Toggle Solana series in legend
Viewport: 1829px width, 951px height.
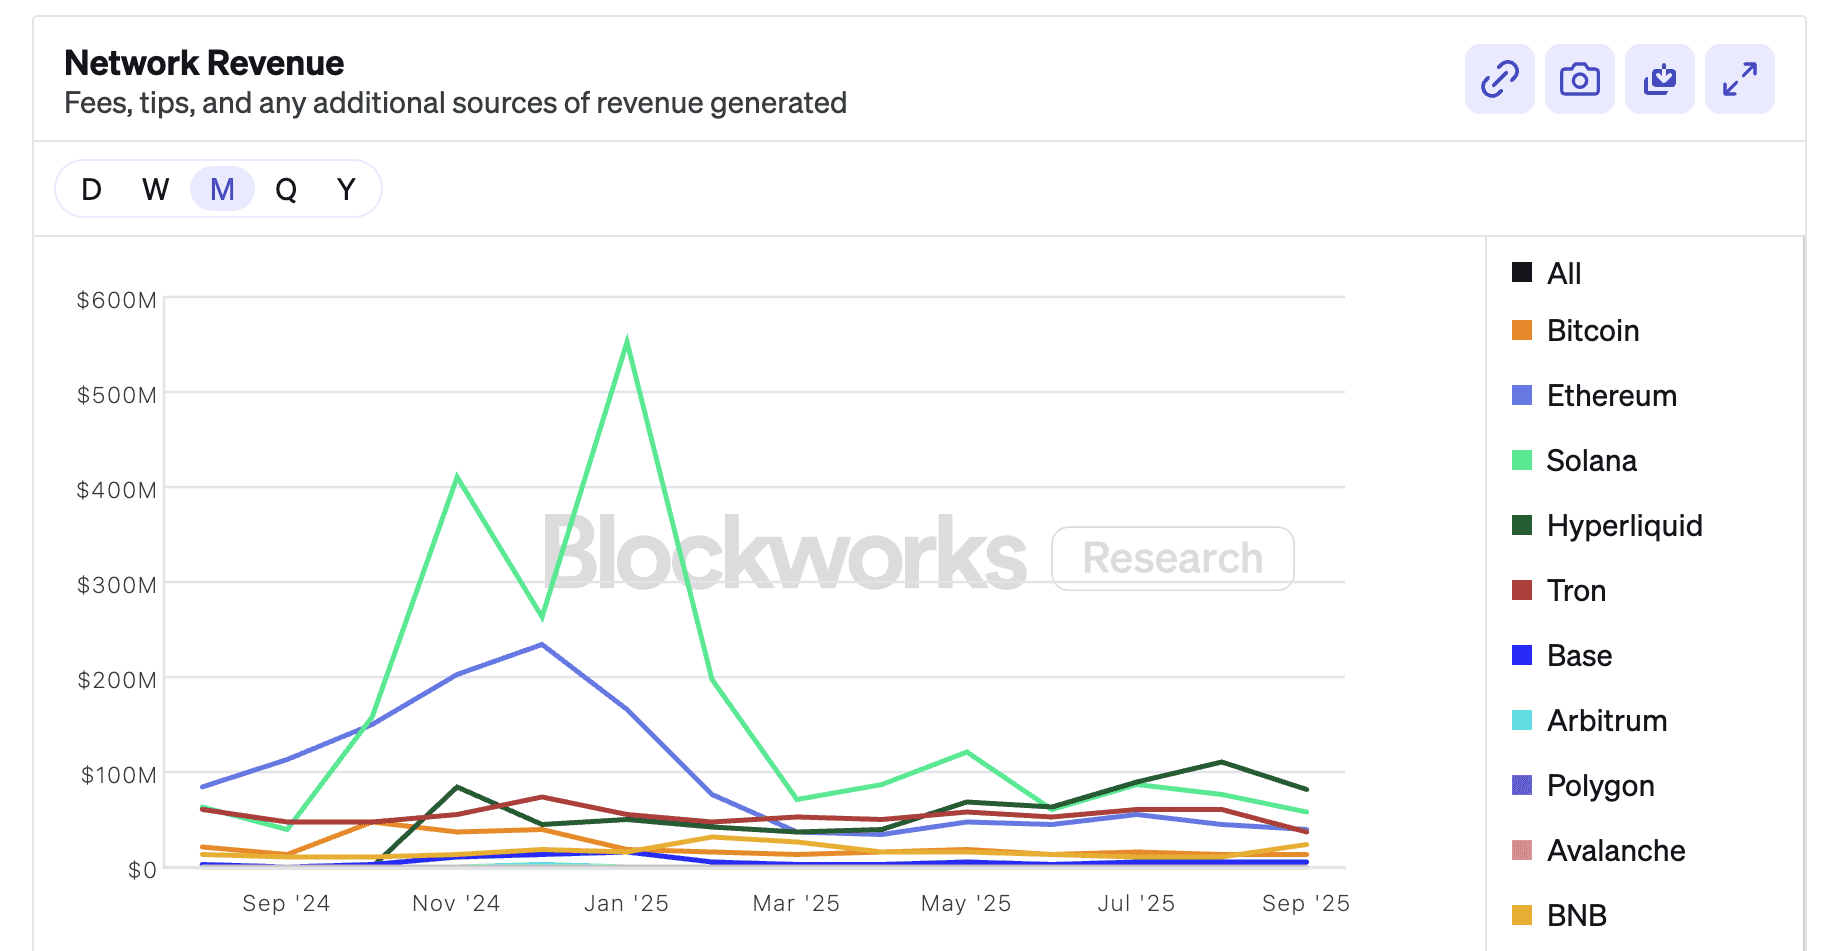click(x=1574, y=461)
